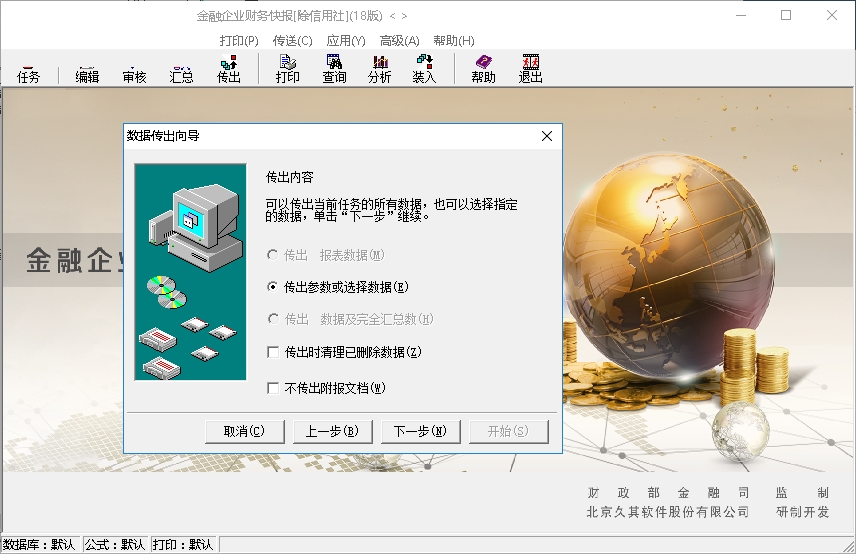
Task: Click the 数据库：默认 status bar field
Action: 40,545
